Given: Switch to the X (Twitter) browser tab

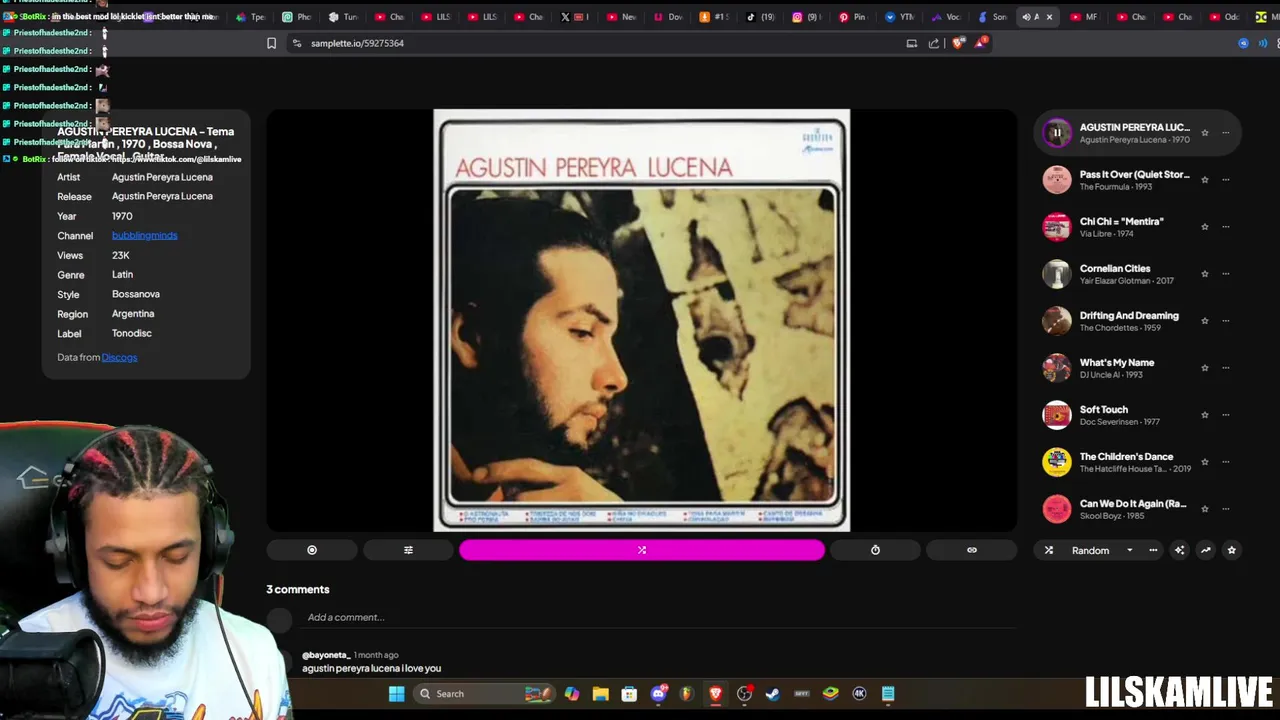Looking at the screenshot, I should click(572, 17).
